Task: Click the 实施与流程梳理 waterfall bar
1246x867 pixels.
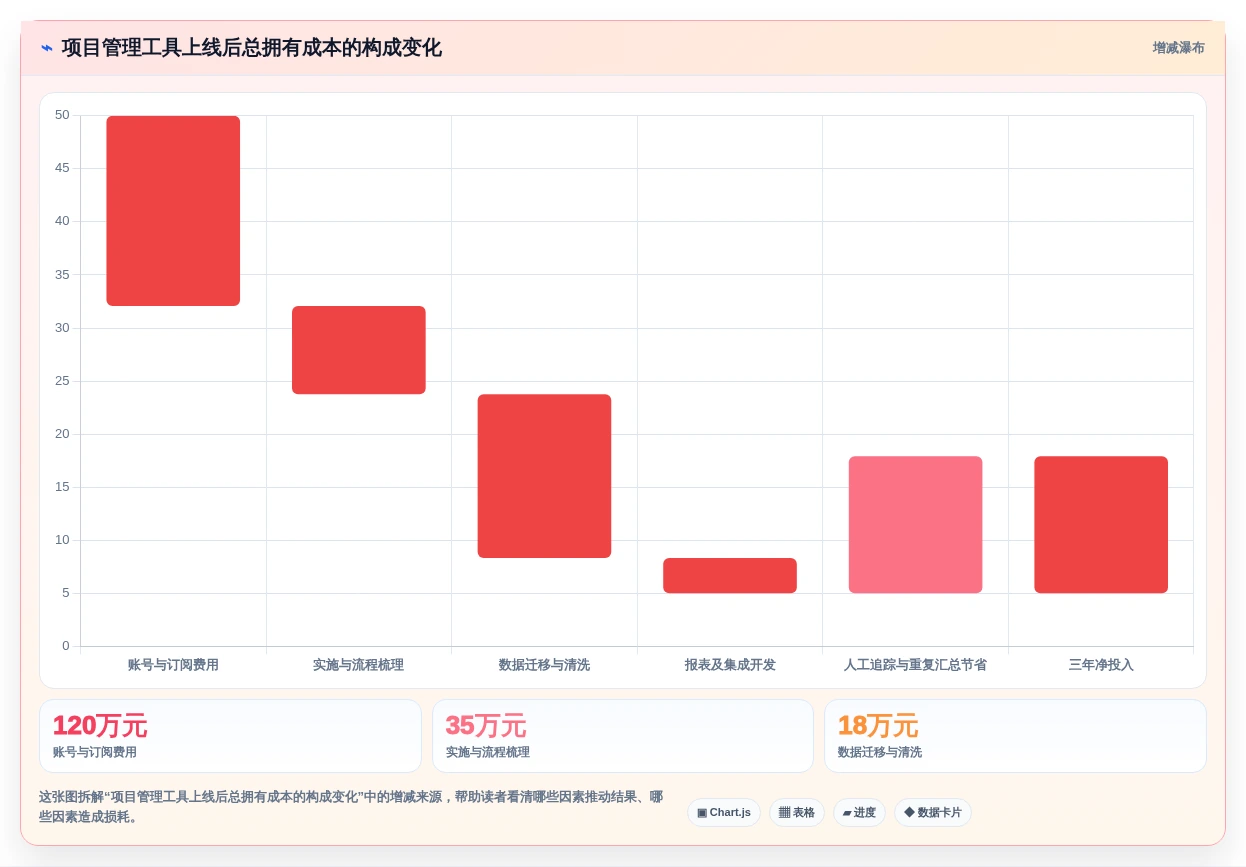Action: point(359,350)
